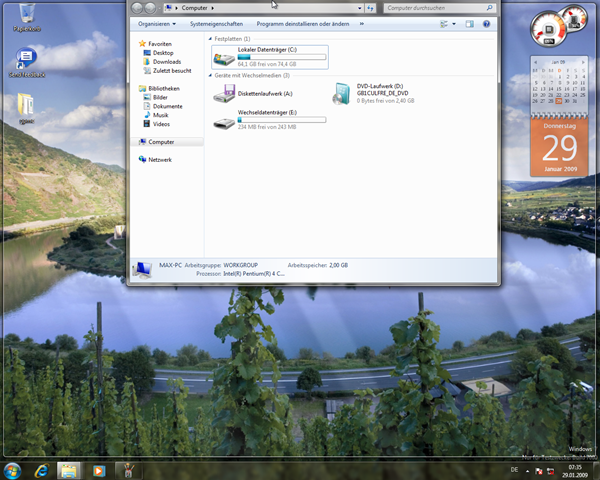
Task: Open the view options dropdown arrow
Action: tap(454, 24)
